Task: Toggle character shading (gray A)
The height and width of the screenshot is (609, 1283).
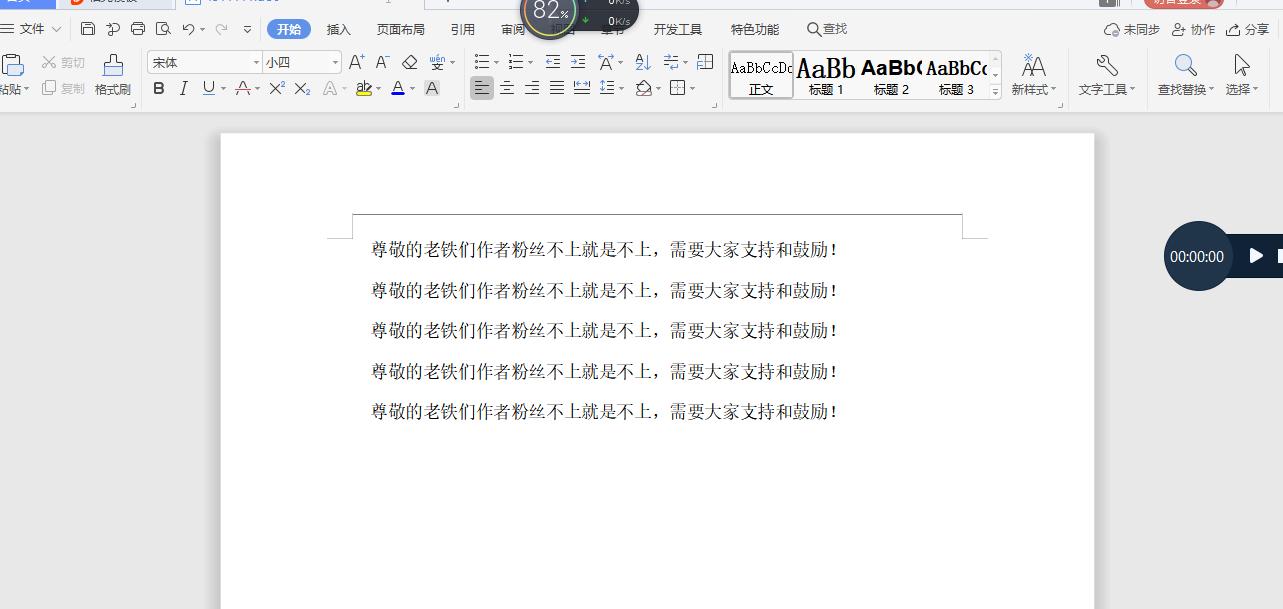Action: pos(432,88)
